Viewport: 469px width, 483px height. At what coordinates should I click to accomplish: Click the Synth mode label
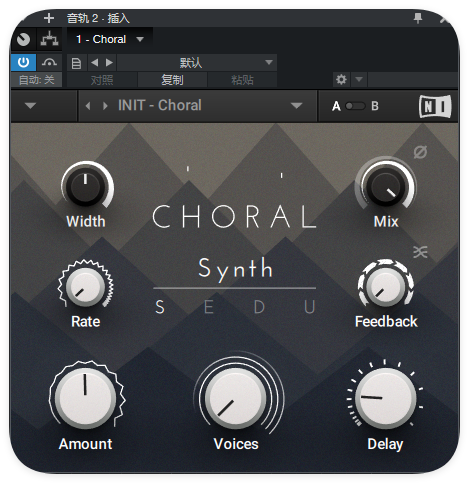coord(236,269)
